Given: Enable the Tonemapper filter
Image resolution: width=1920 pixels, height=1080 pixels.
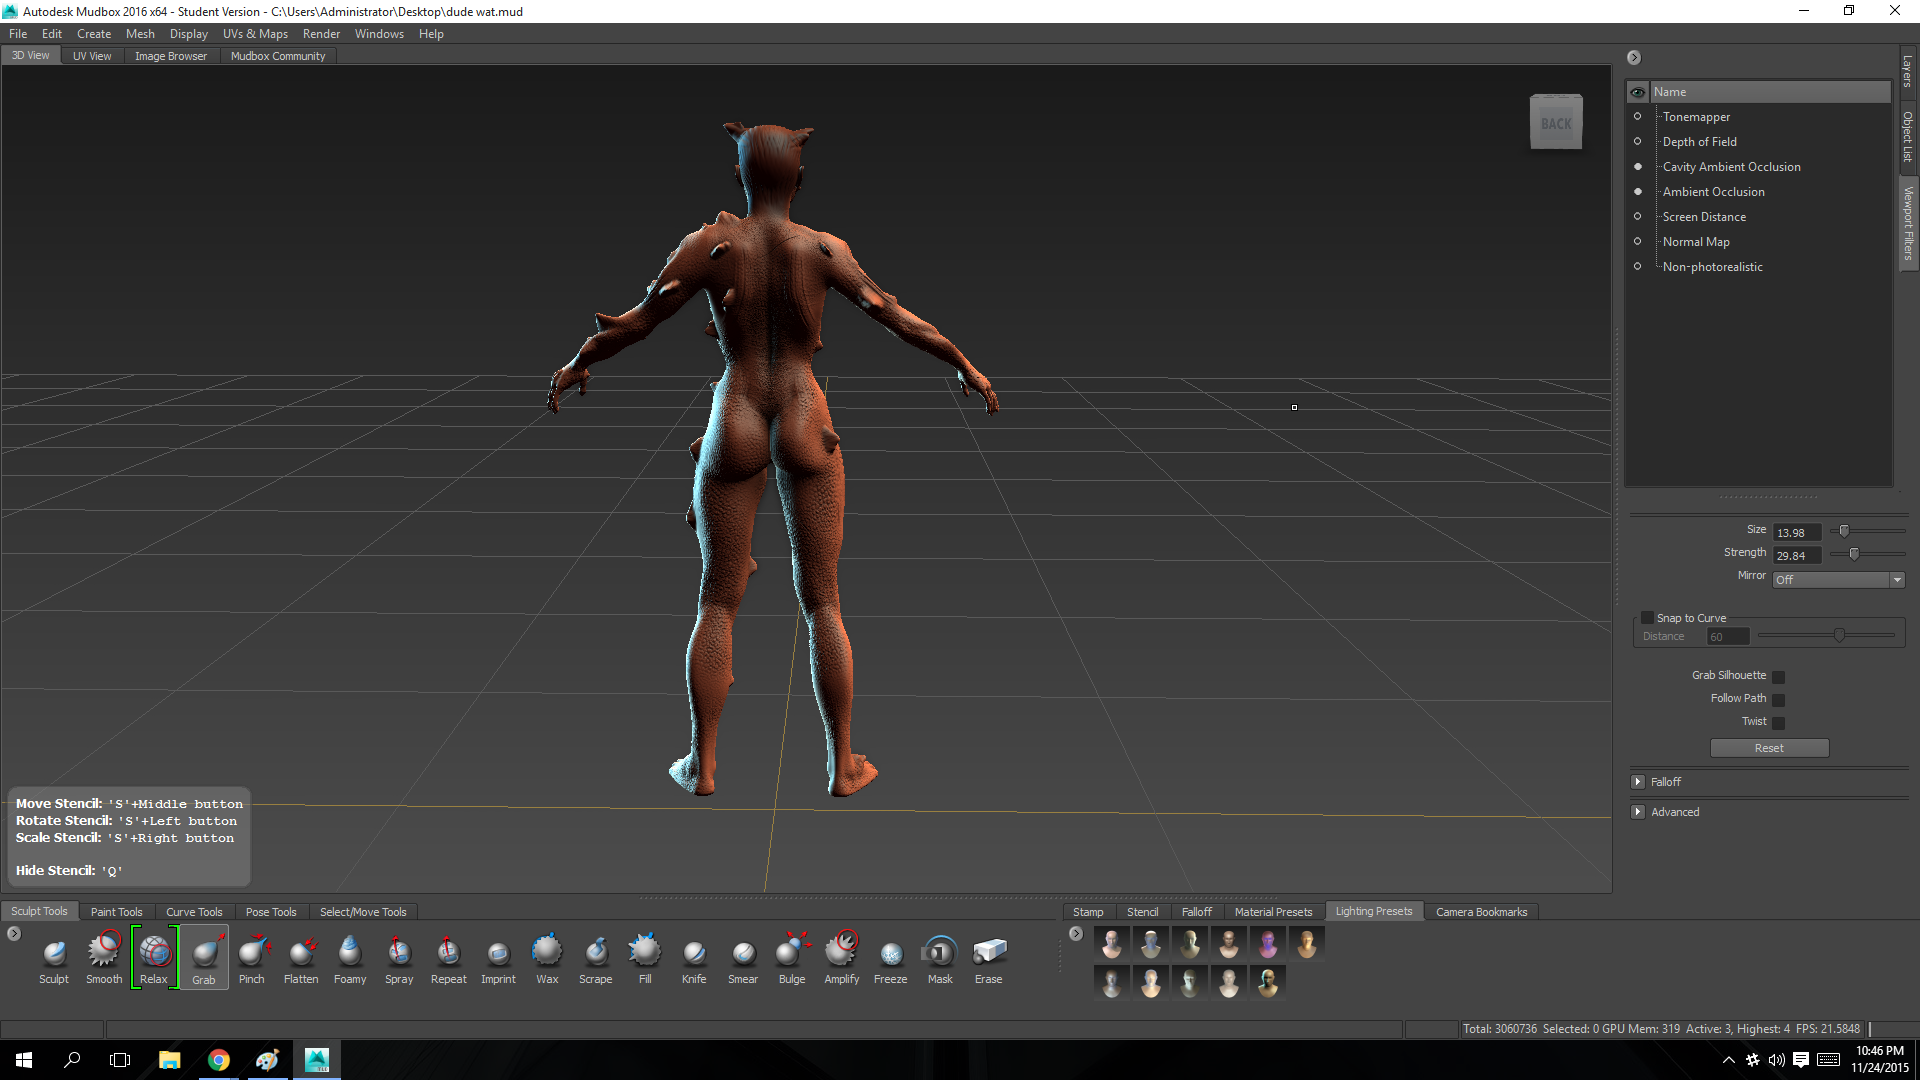Looking at the screenshot, I should pyautogui.click(x=1637, y=116).
